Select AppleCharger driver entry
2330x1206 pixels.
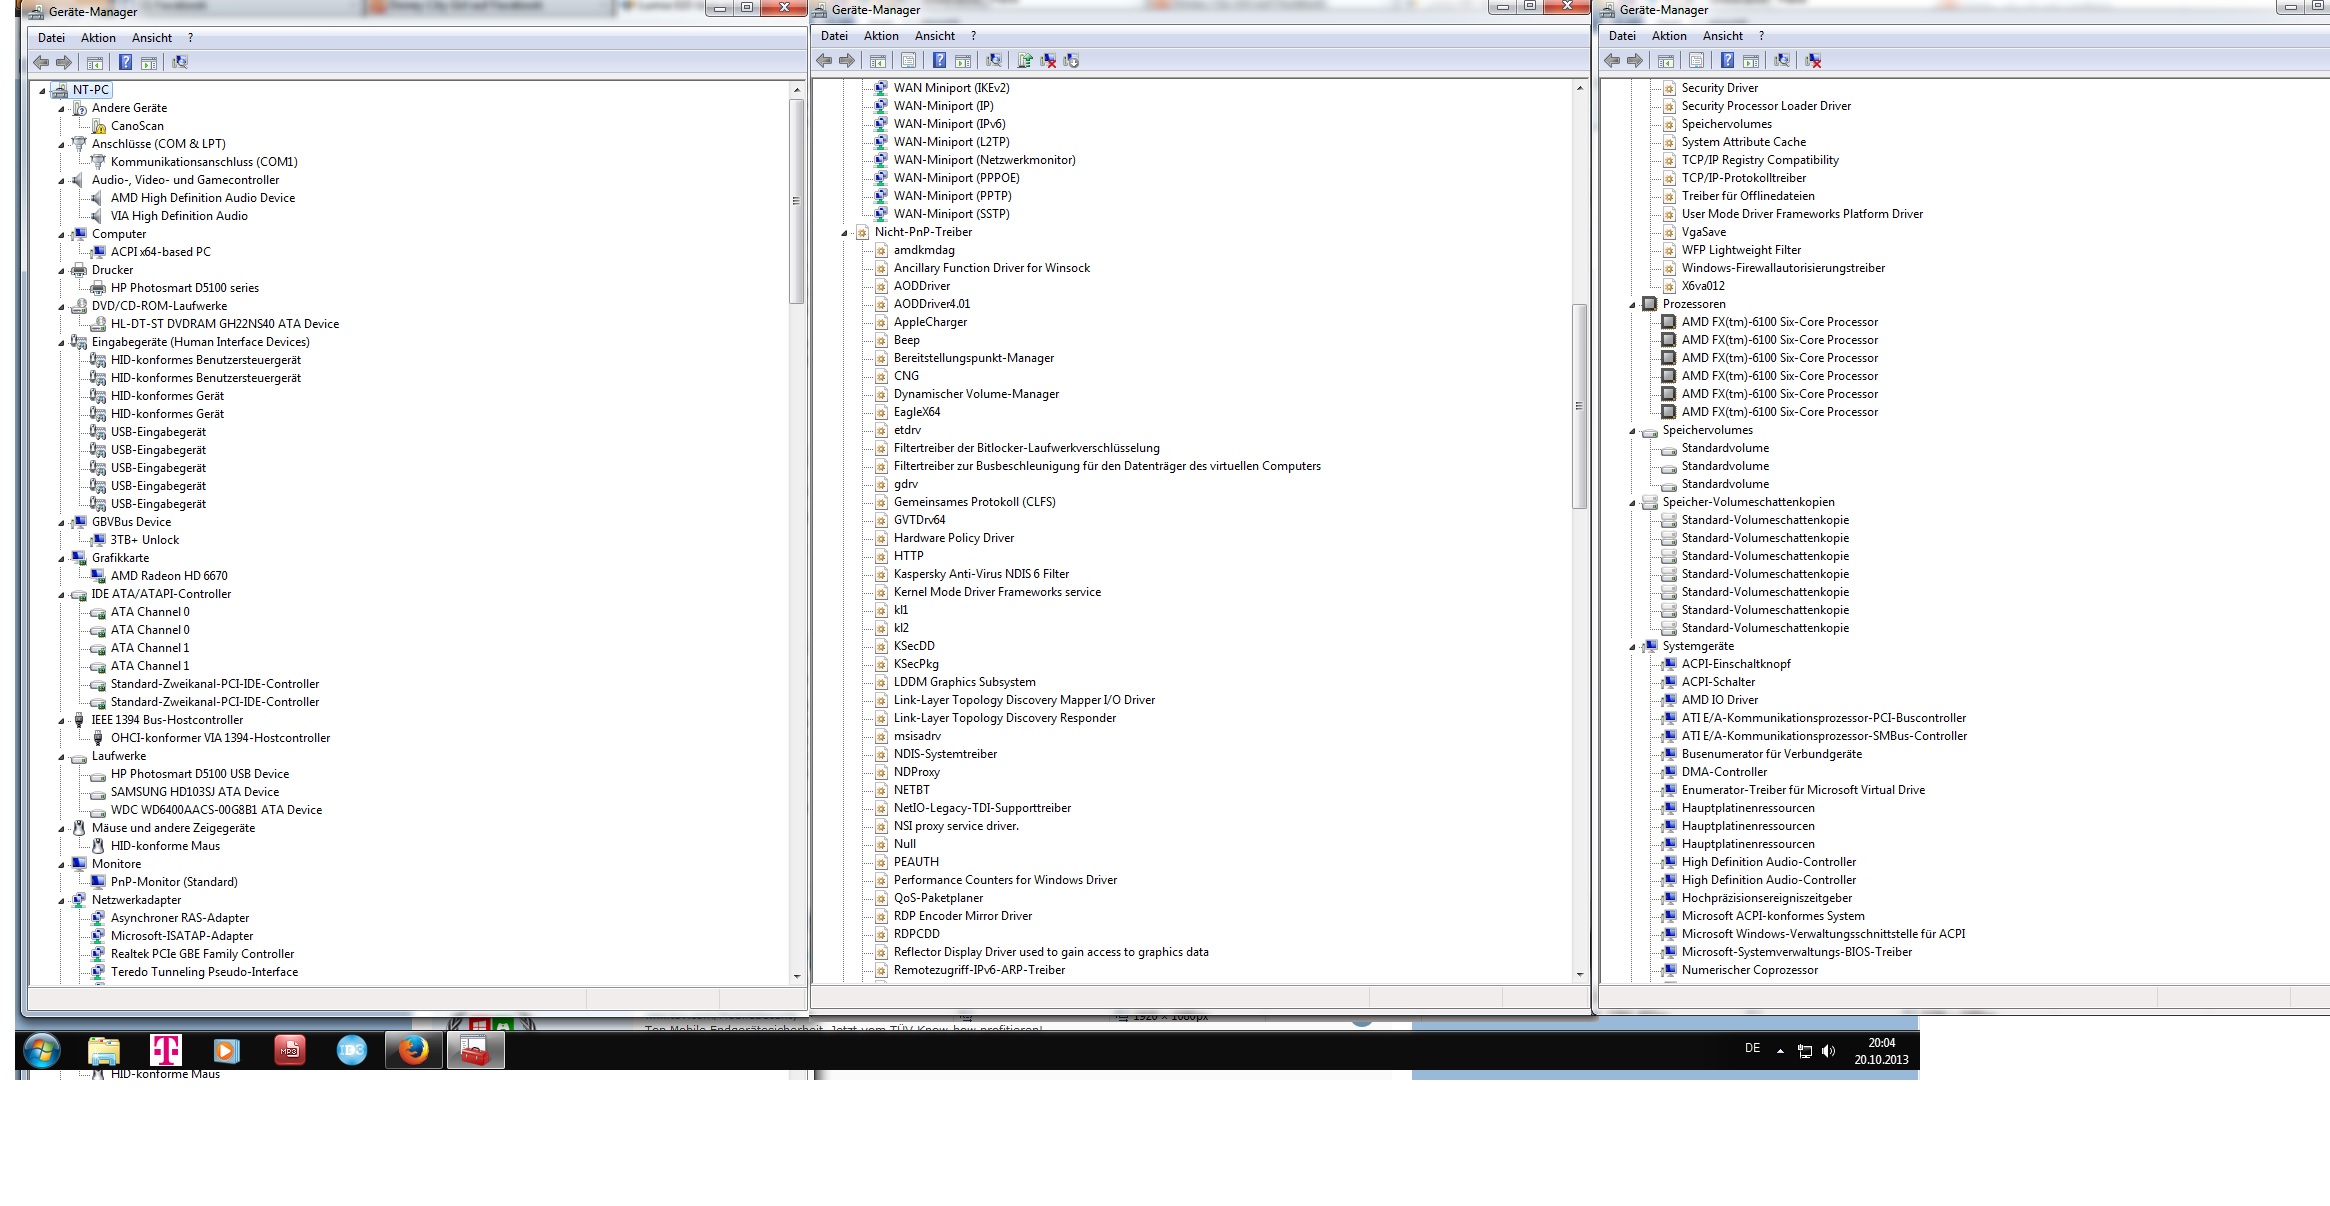(930, 322)
